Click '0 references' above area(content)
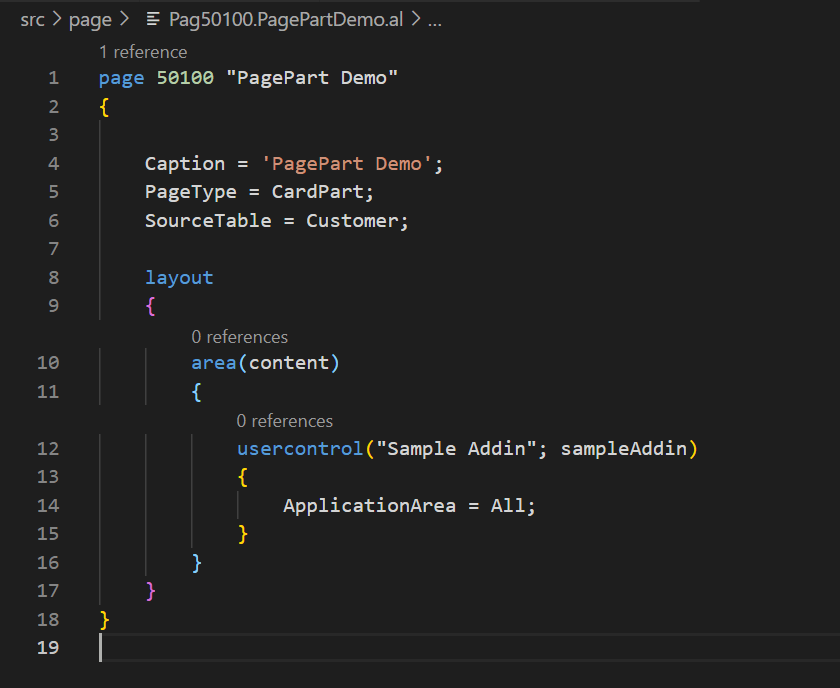Image resolution: width=840 pixels, height=688 pixels. coord(239,337)
